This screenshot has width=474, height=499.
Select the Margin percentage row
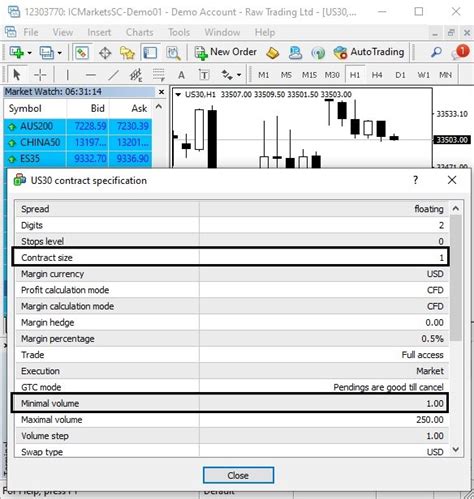(232, 339)
